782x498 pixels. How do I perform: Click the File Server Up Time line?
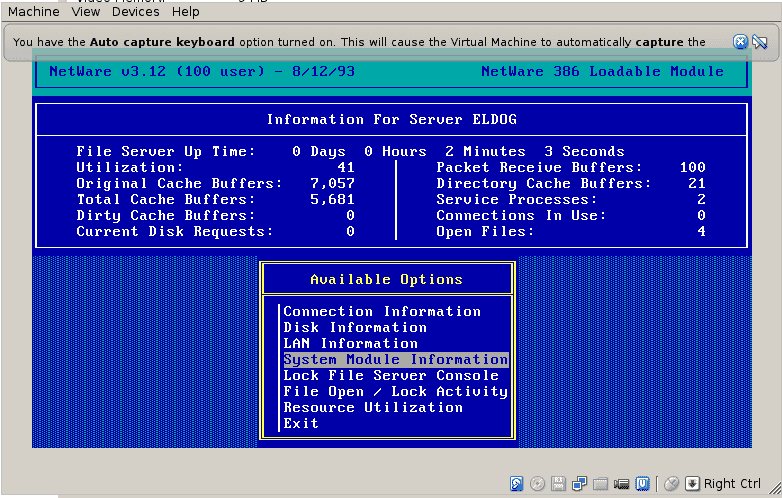(350, 152)
